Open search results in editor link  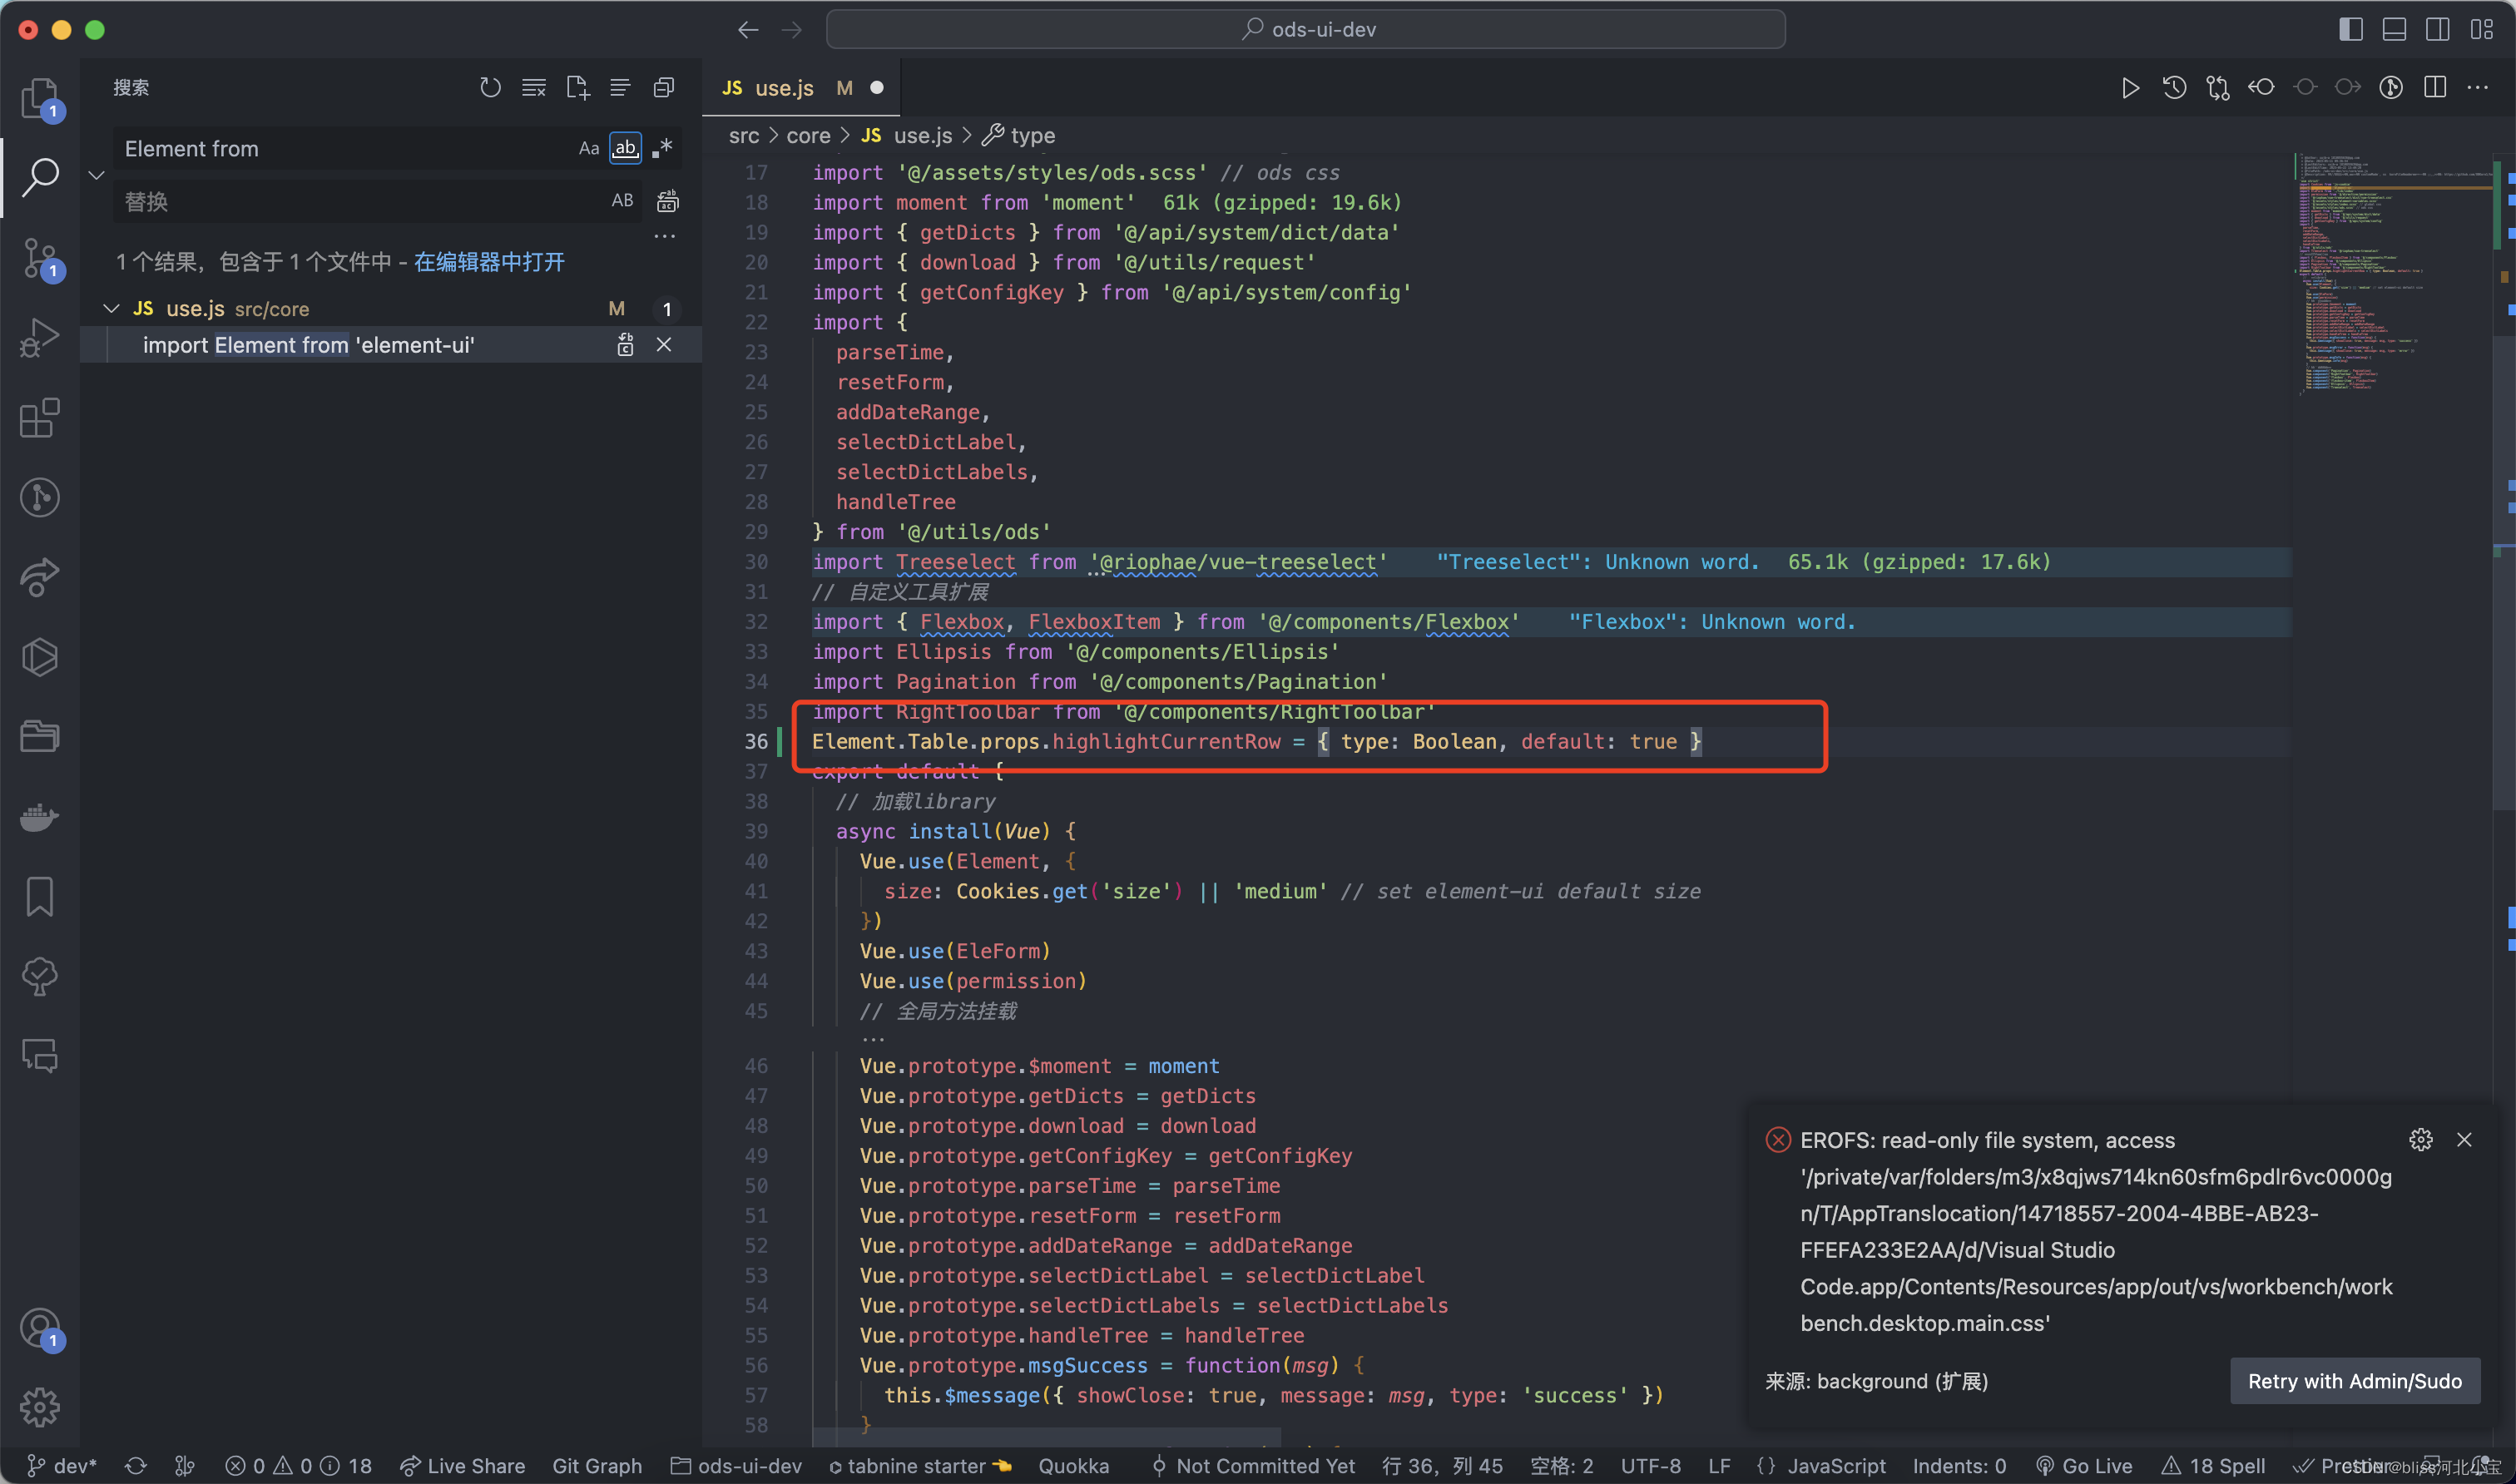pyautogui.click(x=489, y=262)
